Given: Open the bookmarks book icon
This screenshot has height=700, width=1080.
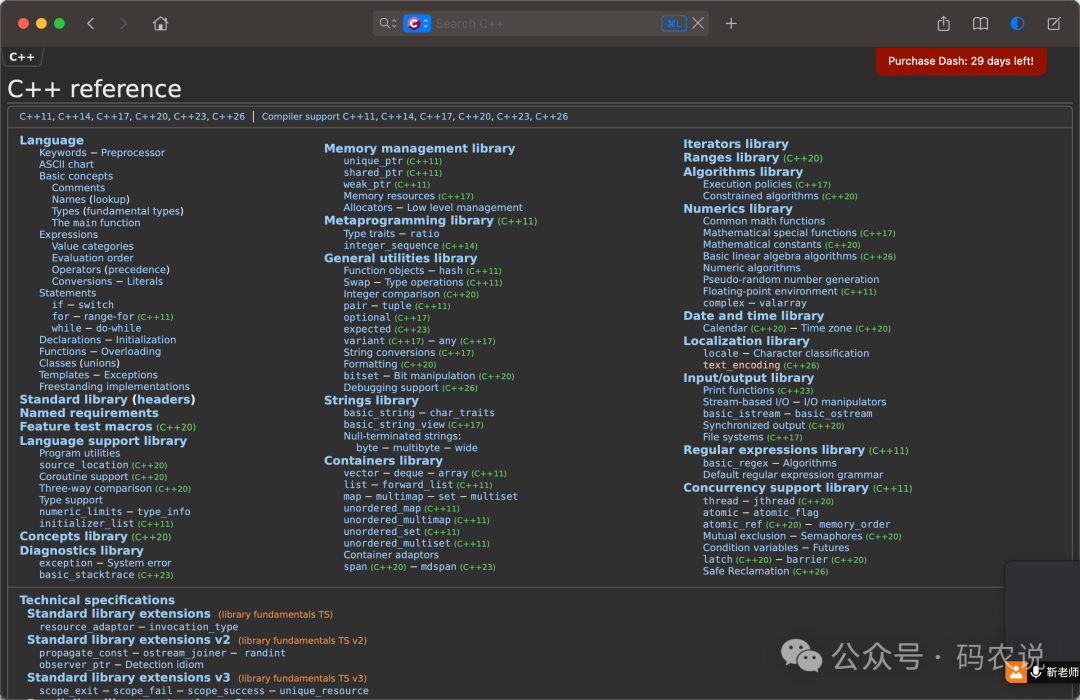Looking at the screenshot, I should click(980, 23).
